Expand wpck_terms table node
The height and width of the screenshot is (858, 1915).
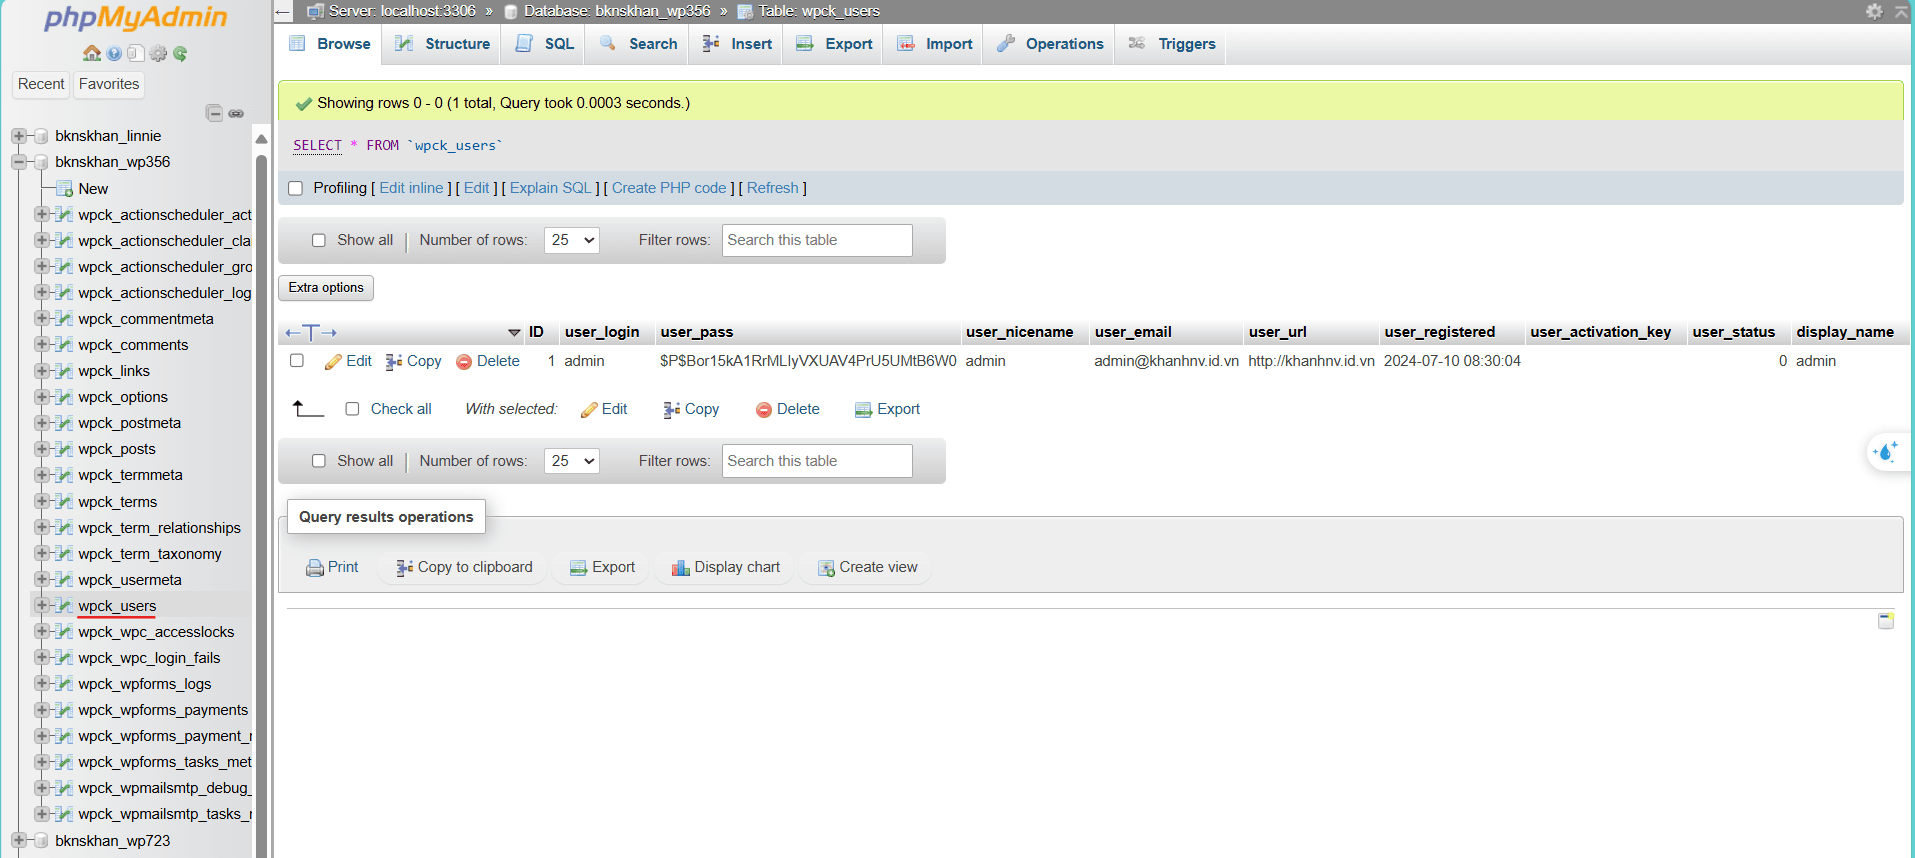[41, 502]
